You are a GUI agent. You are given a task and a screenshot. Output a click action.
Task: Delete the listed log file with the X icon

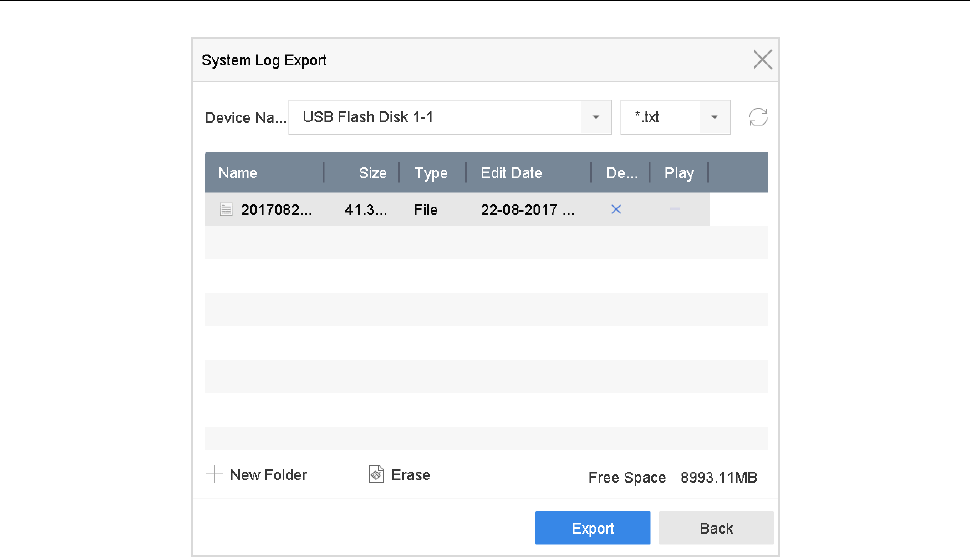point(616,210)
